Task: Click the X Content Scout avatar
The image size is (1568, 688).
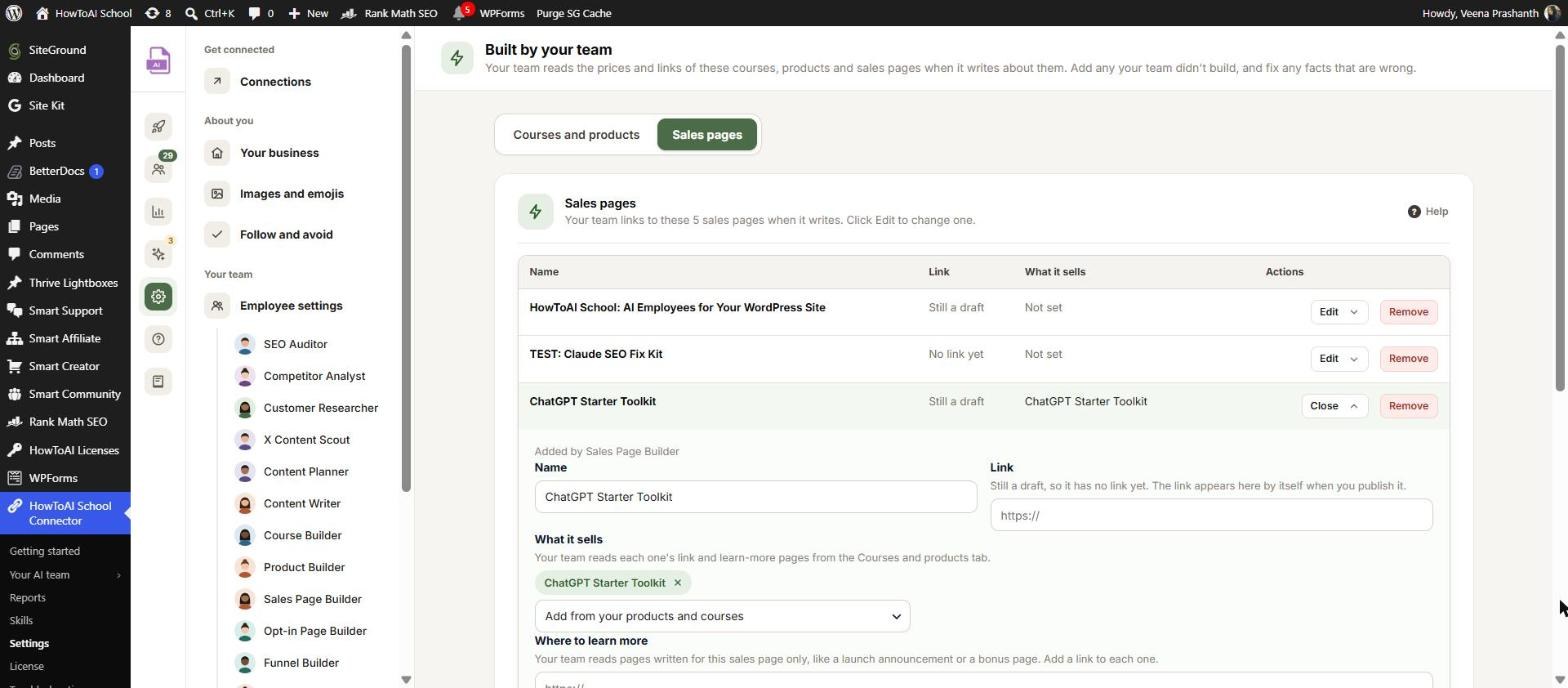Action: [244, 440]
